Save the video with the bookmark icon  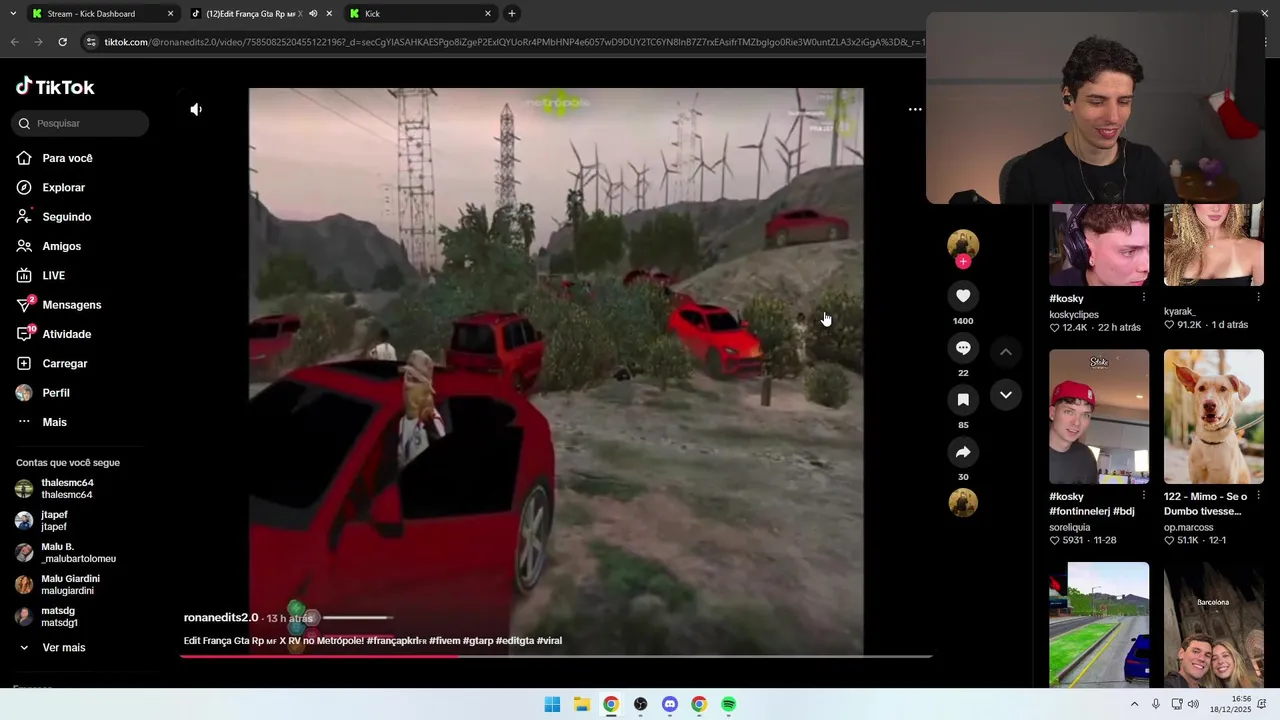coord(963,400)
